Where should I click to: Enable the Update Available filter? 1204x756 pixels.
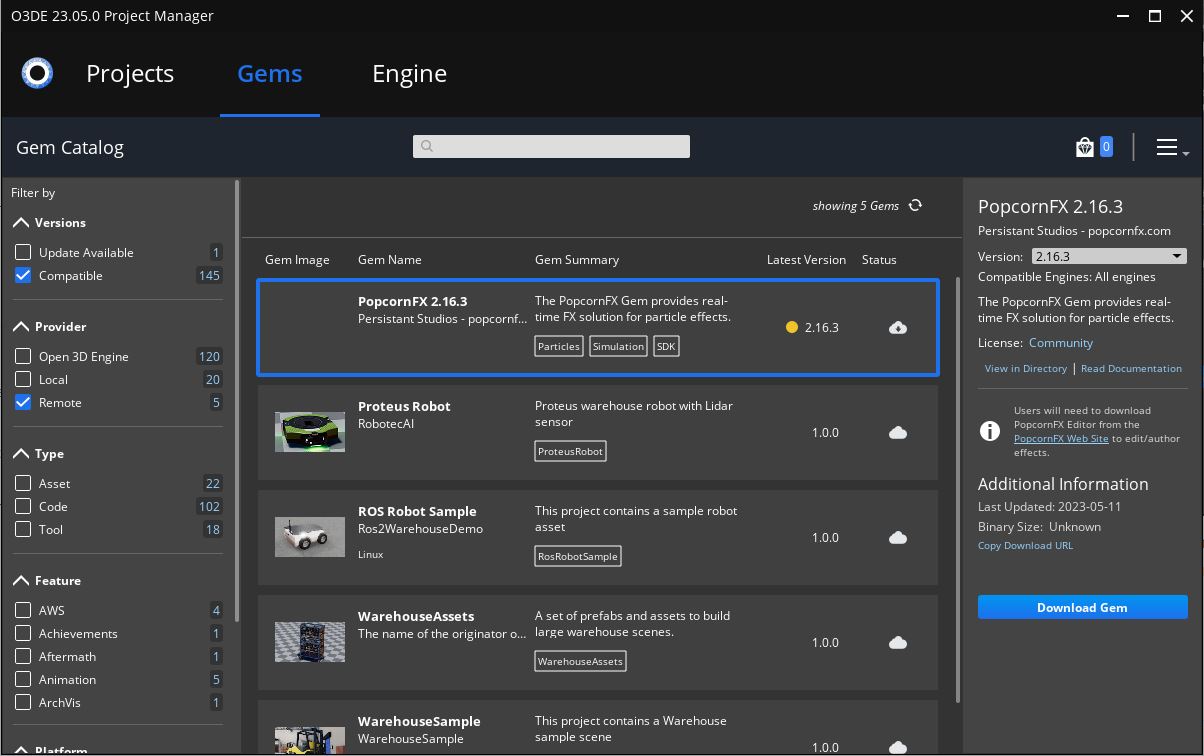pos(22,252)
